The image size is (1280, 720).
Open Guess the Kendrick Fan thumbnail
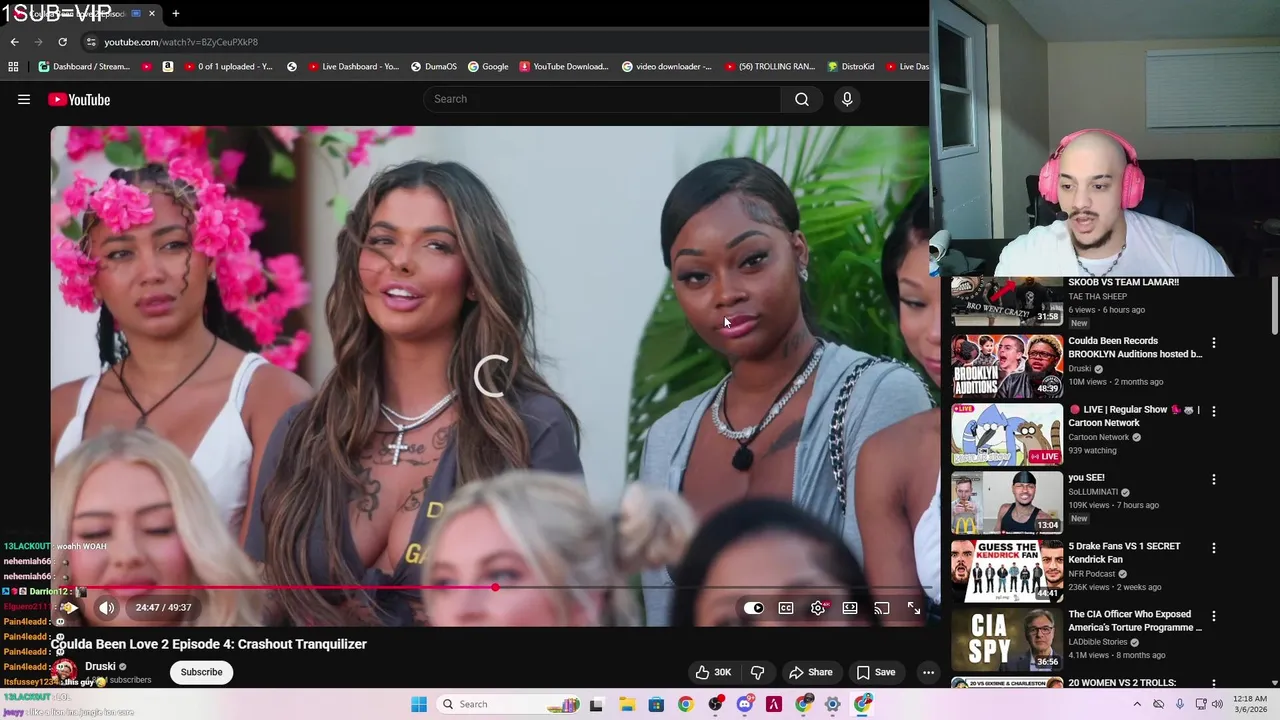[1007, 571]
